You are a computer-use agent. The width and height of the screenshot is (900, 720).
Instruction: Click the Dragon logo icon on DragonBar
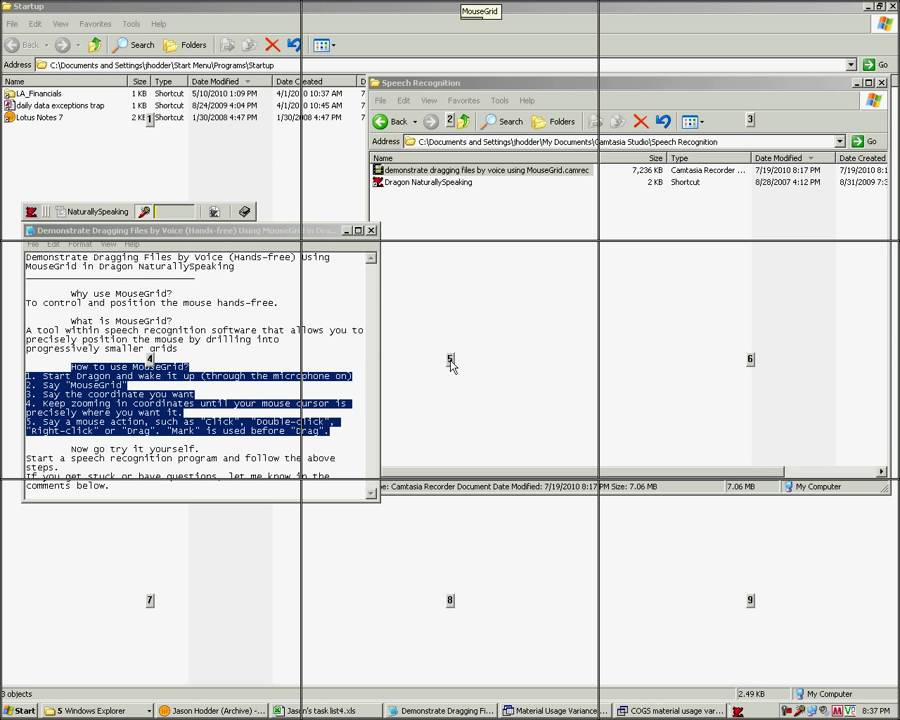coord(31,212)
